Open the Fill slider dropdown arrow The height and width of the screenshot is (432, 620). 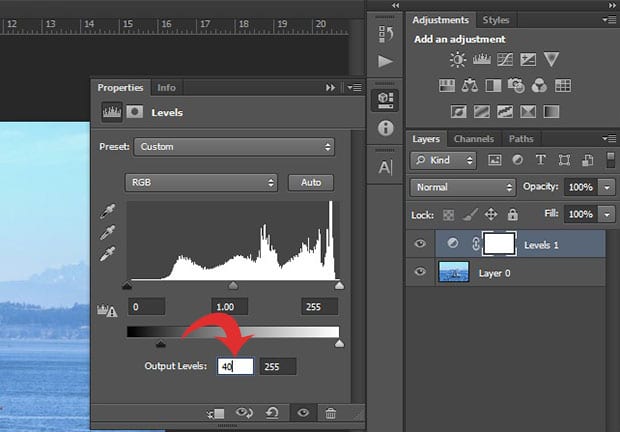(x=607, y=215)
